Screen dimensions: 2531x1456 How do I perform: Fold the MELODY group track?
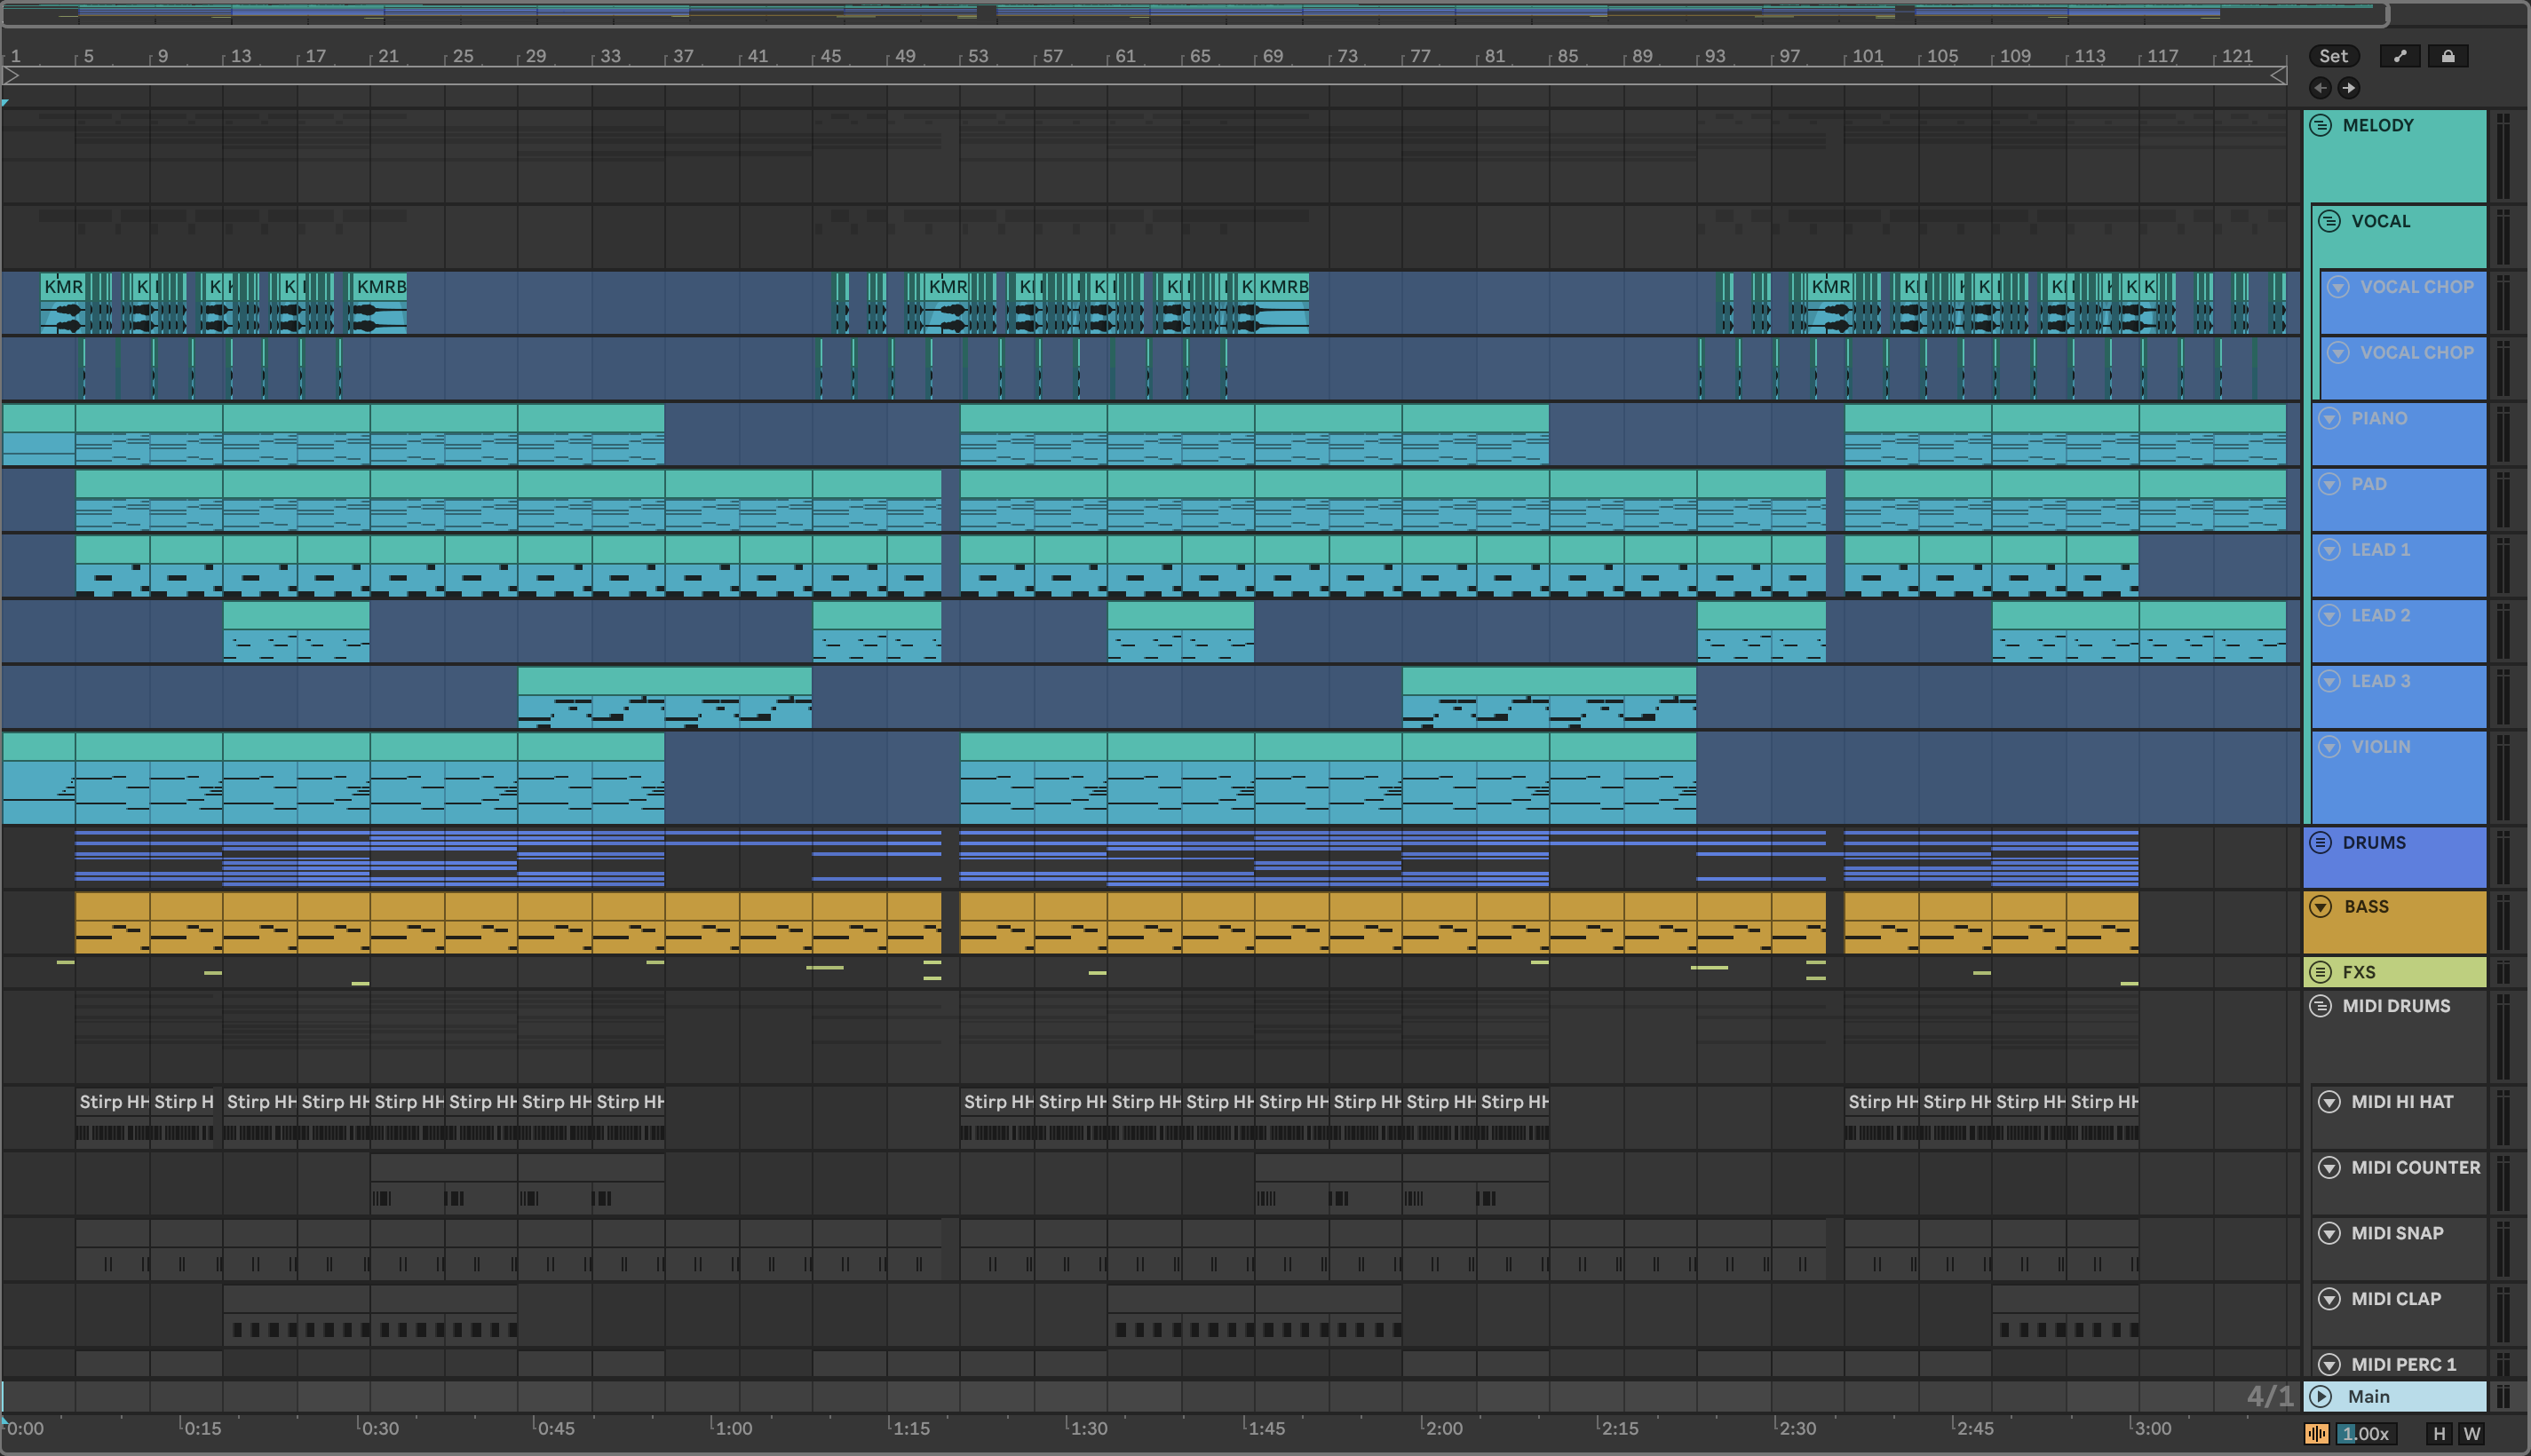[x=2320, y=126]
